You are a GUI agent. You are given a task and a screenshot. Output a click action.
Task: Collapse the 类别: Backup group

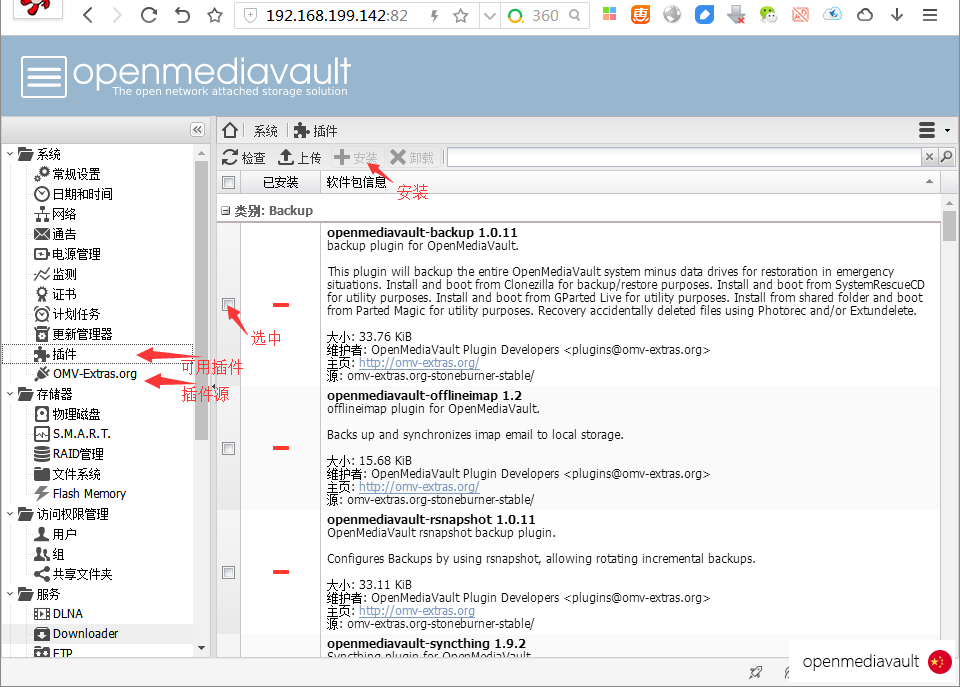(x=226, y=211)
